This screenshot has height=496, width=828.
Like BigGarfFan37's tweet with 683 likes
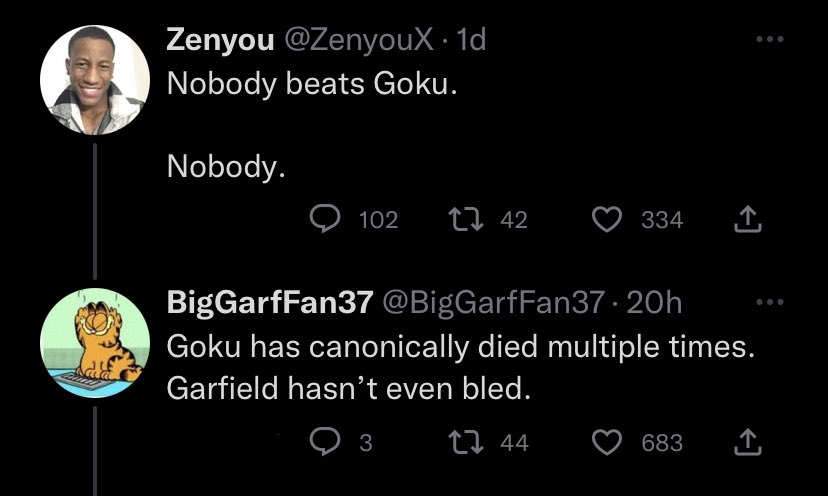coord(607,441)
